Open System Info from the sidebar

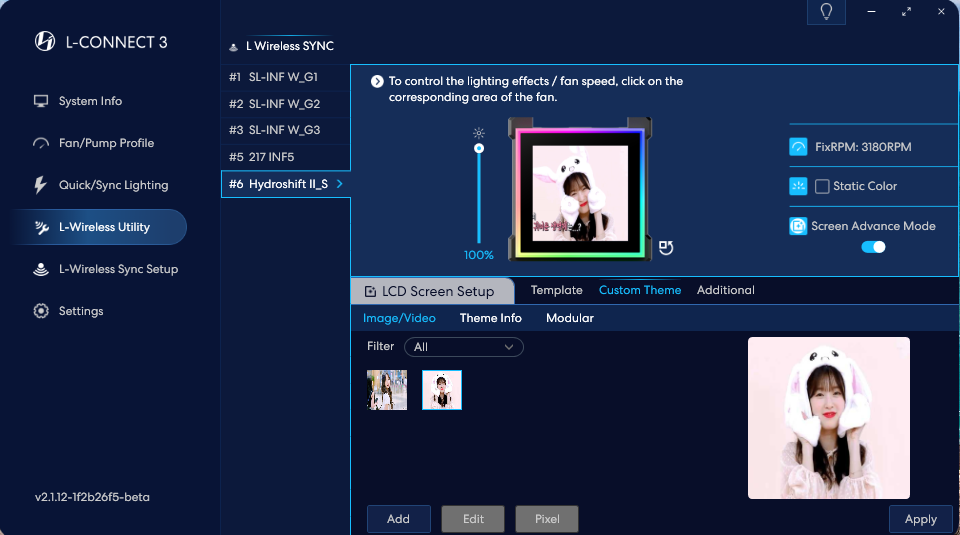pyautogui.click(x=90, y=101)
